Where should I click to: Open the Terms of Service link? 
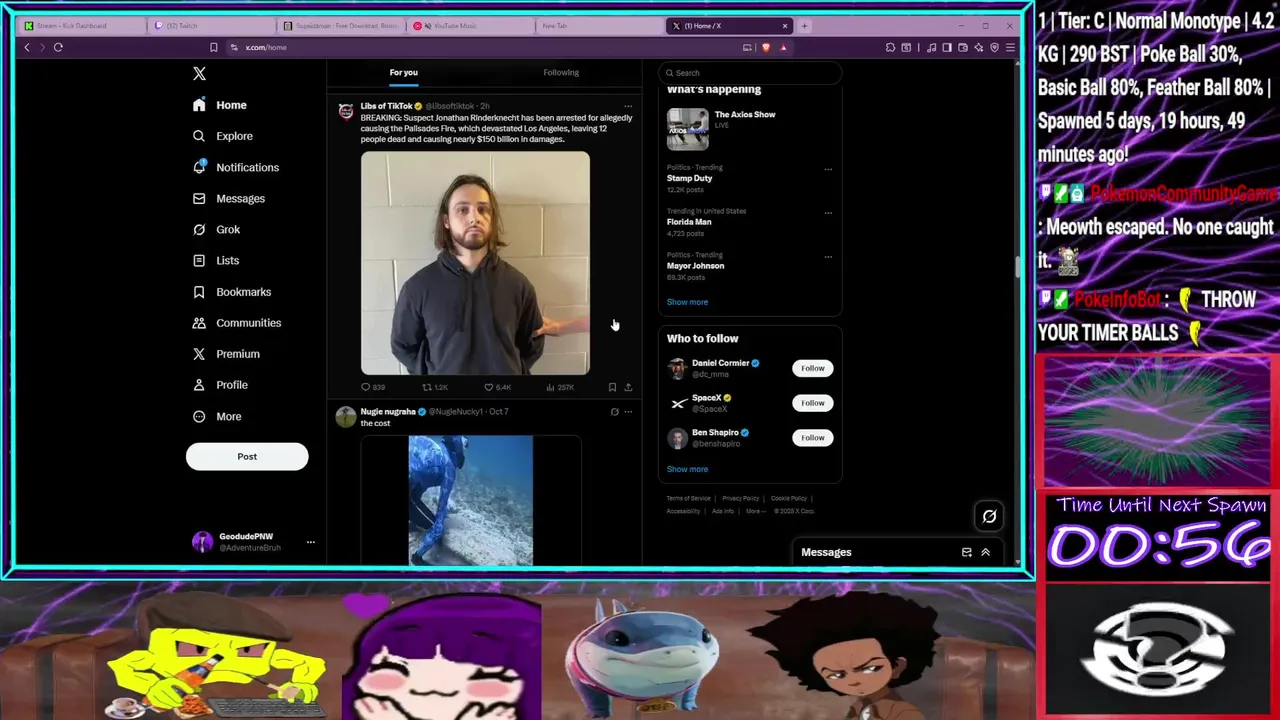tap(689, 498)
